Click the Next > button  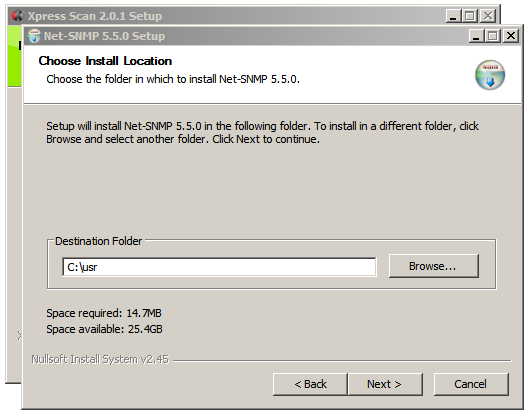pyautogui.click(x=385, y=384)
